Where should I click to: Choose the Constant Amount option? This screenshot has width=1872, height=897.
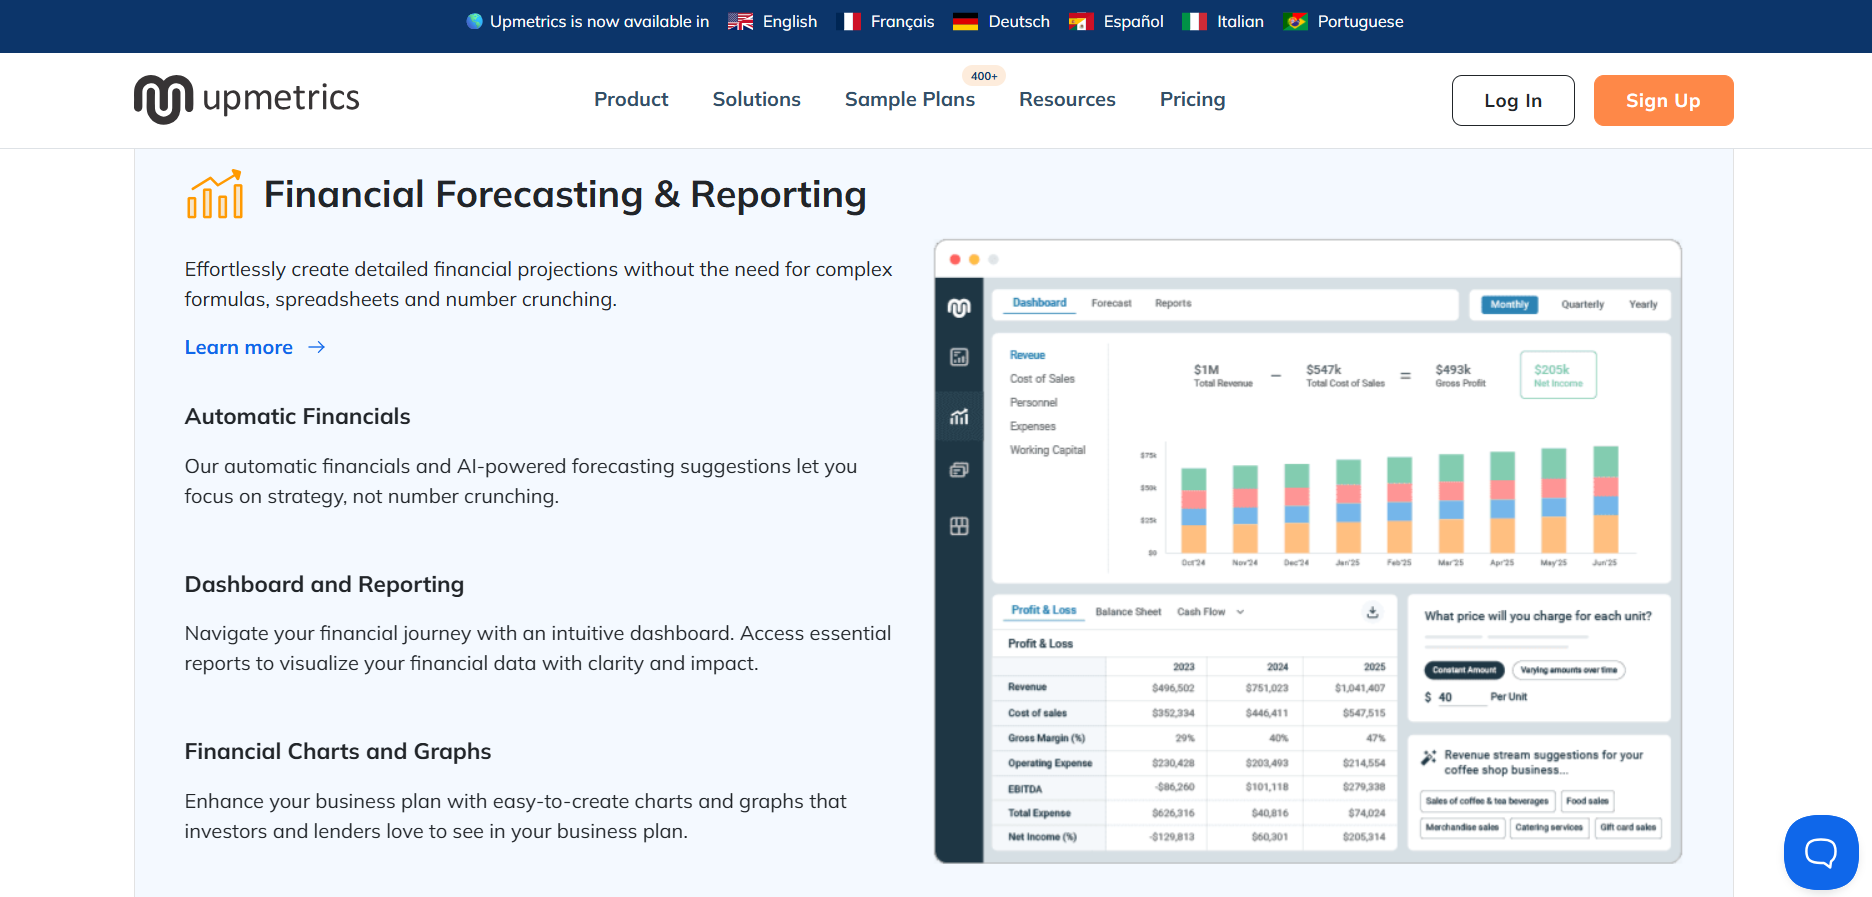tap(1464, 670)
